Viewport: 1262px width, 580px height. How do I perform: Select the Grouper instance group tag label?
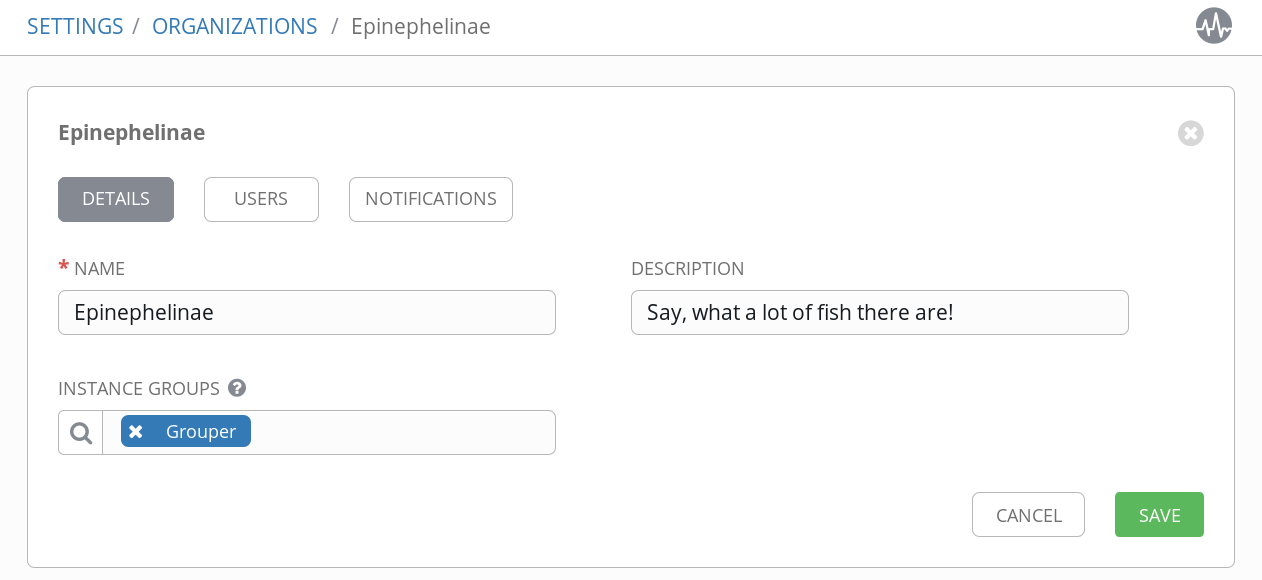[201, 432]
